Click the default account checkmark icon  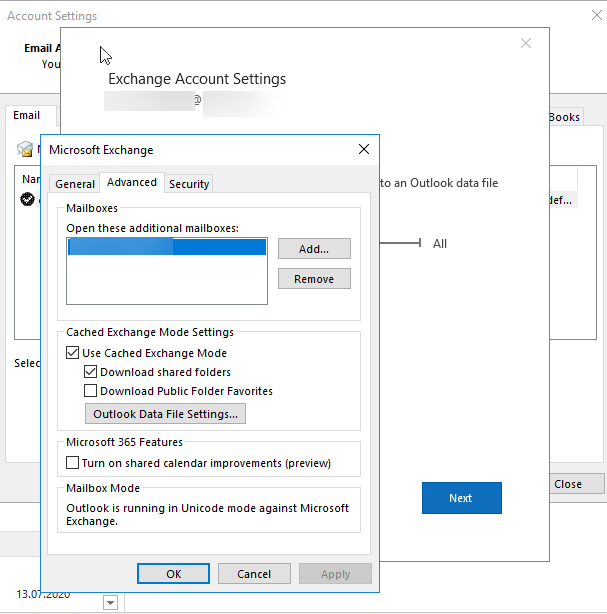27,199
